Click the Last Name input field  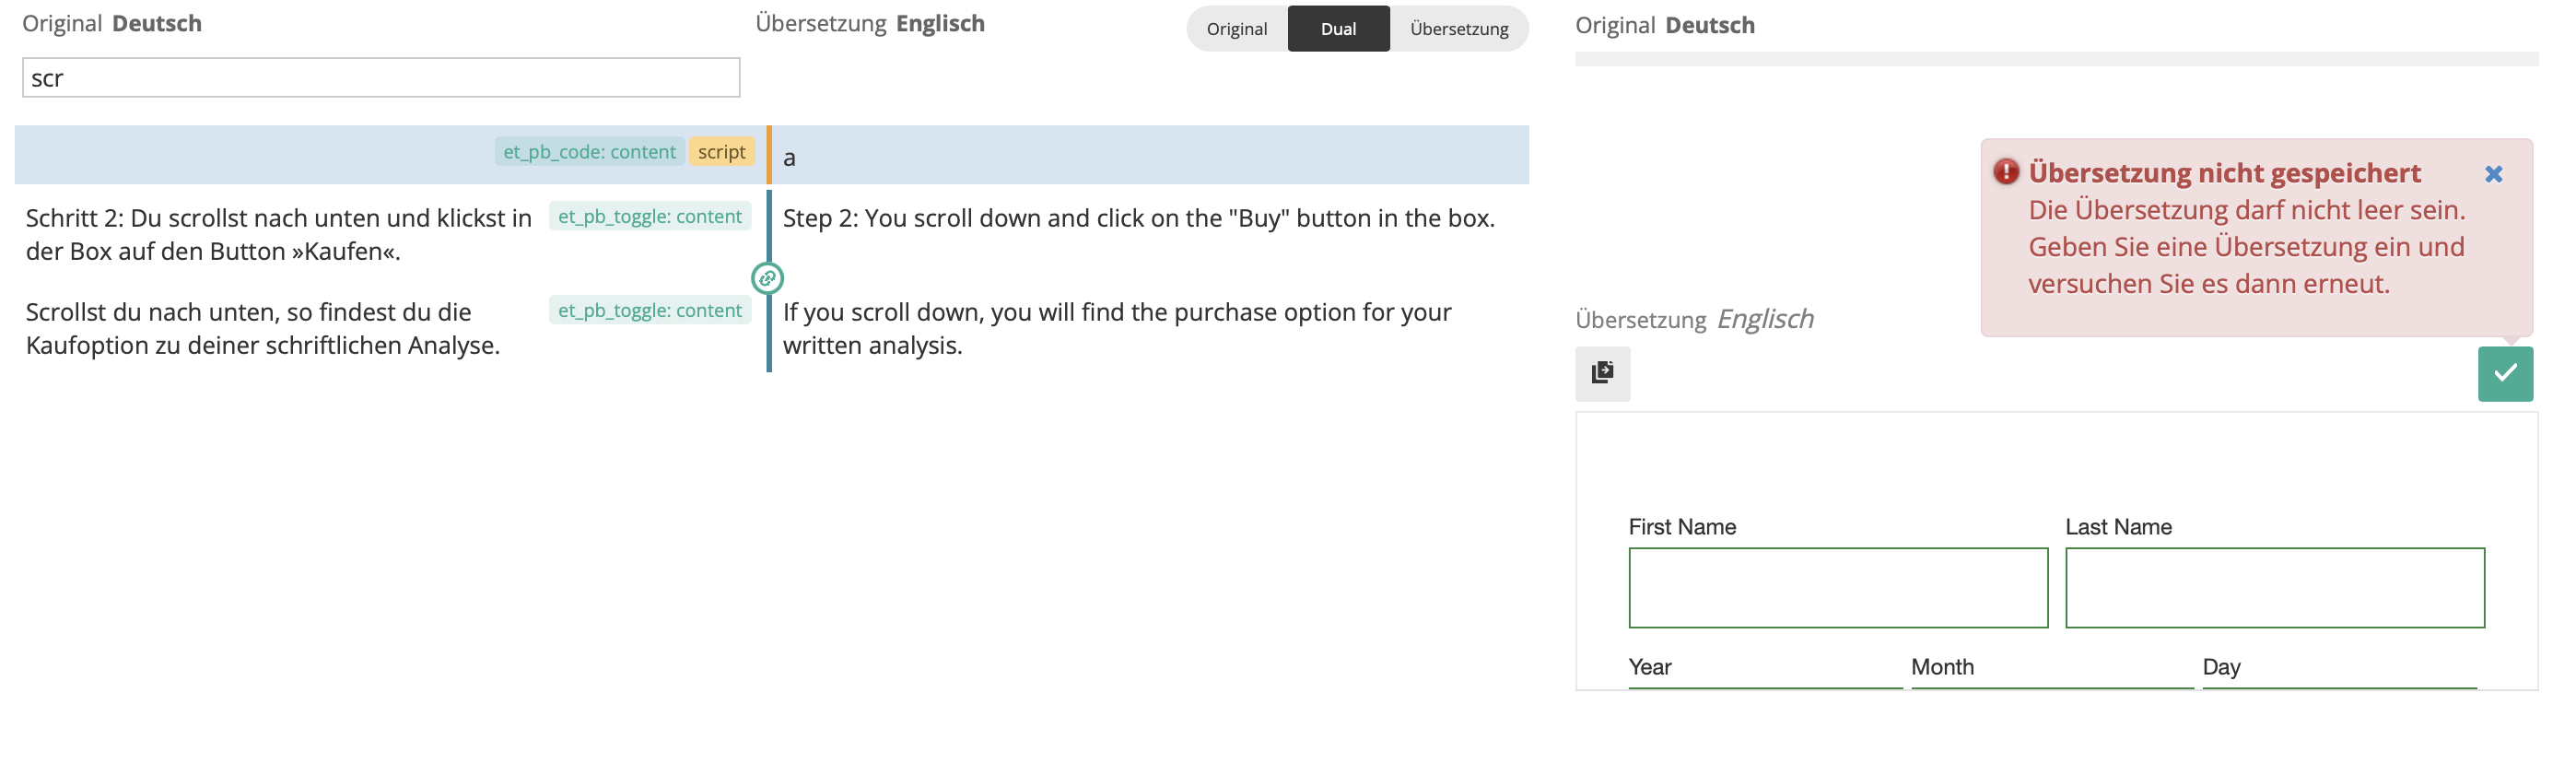pyautogui.click(x=2275, y=588)
